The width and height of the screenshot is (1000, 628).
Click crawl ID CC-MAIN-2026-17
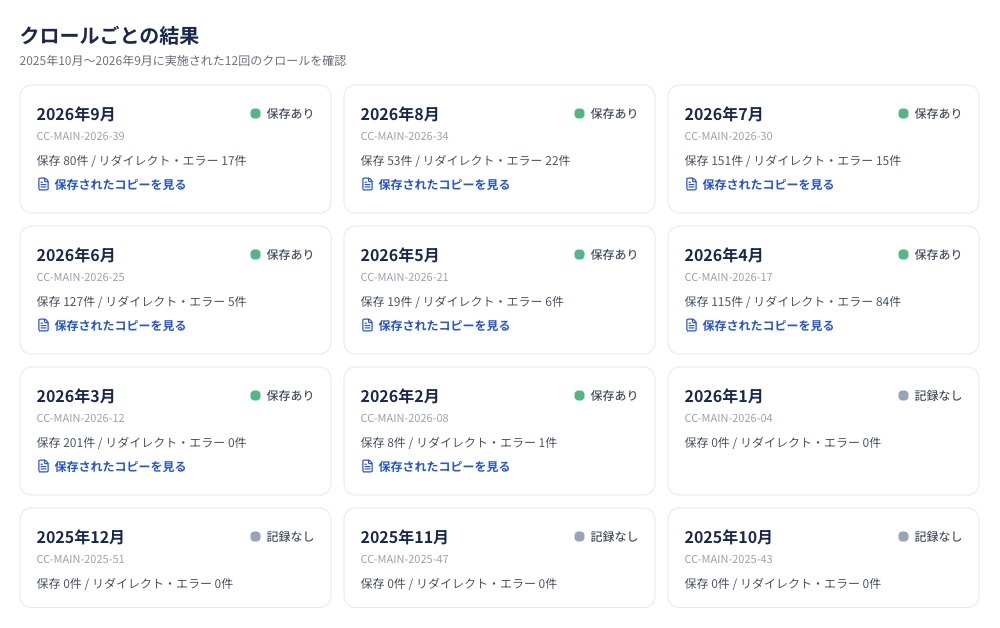point(728,277)
